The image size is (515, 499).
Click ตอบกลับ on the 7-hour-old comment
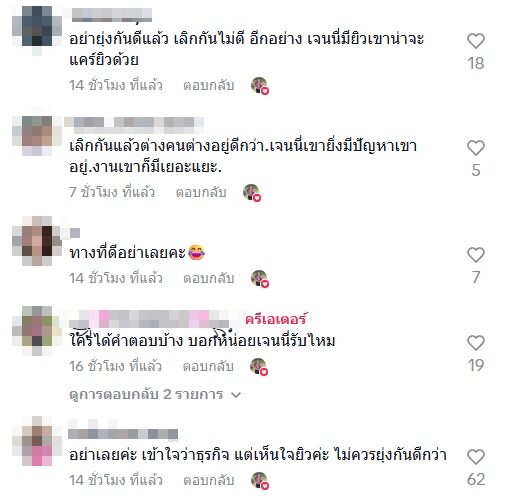tap(201, 193)
